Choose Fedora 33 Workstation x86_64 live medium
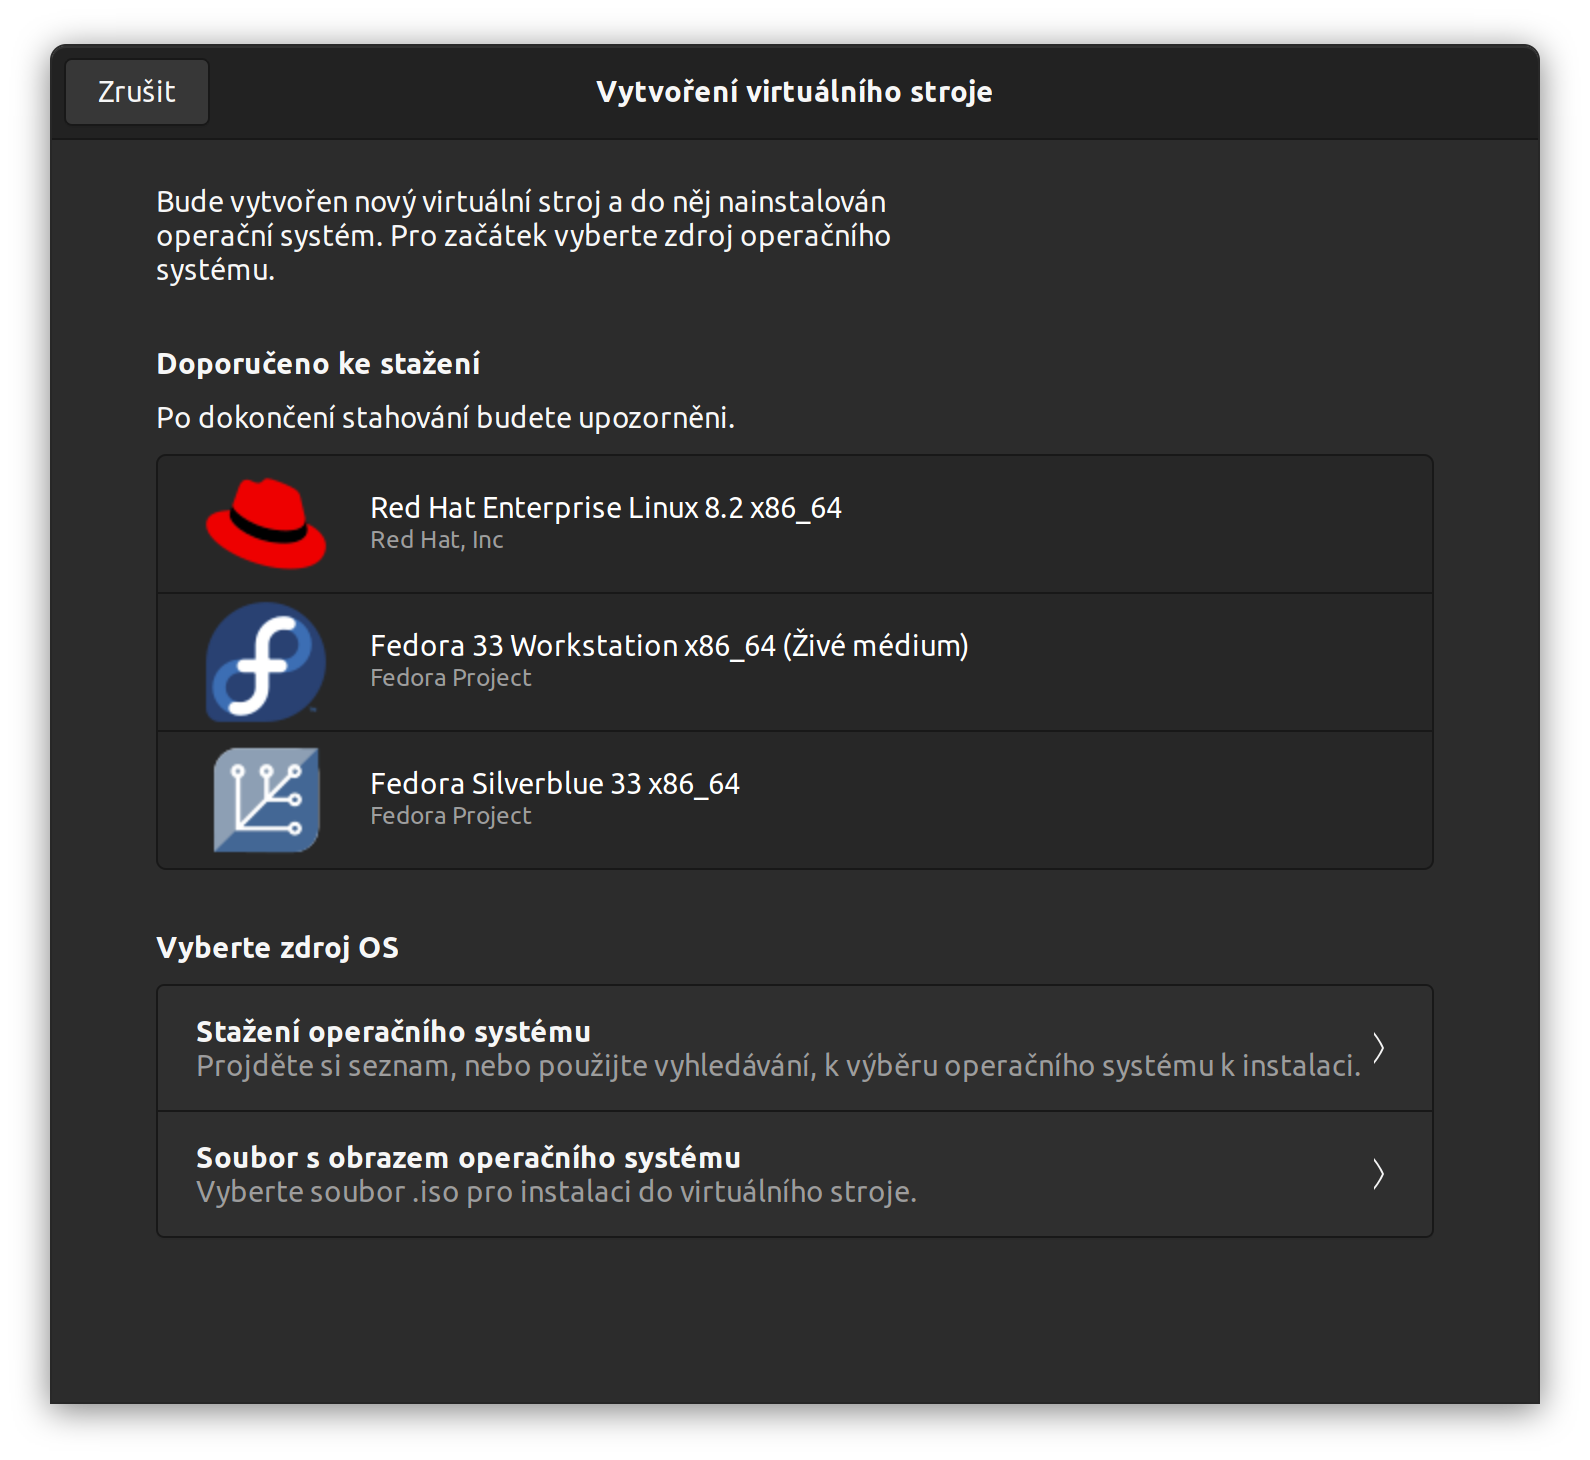 (795, 662)
